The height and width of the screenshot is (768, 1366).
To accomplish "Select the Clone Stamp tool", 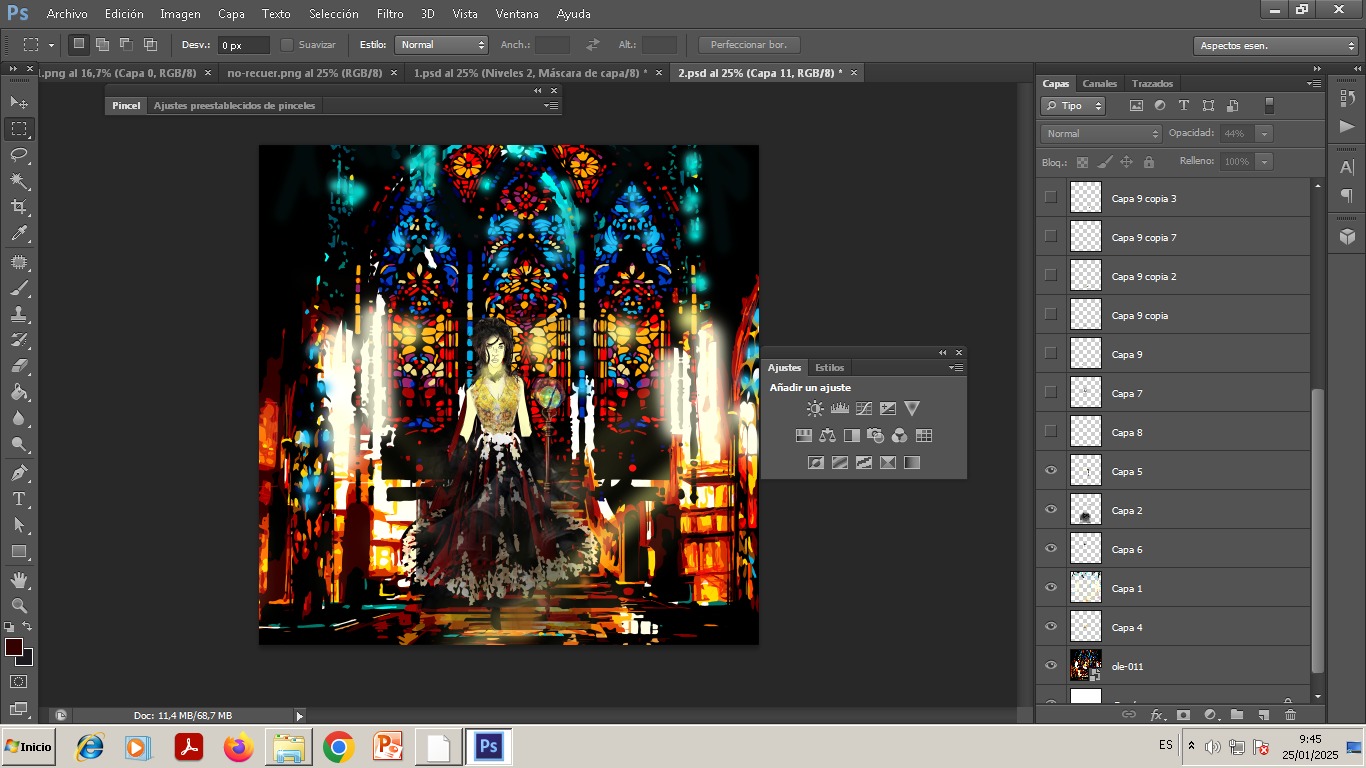I will [x=19, y=314].
